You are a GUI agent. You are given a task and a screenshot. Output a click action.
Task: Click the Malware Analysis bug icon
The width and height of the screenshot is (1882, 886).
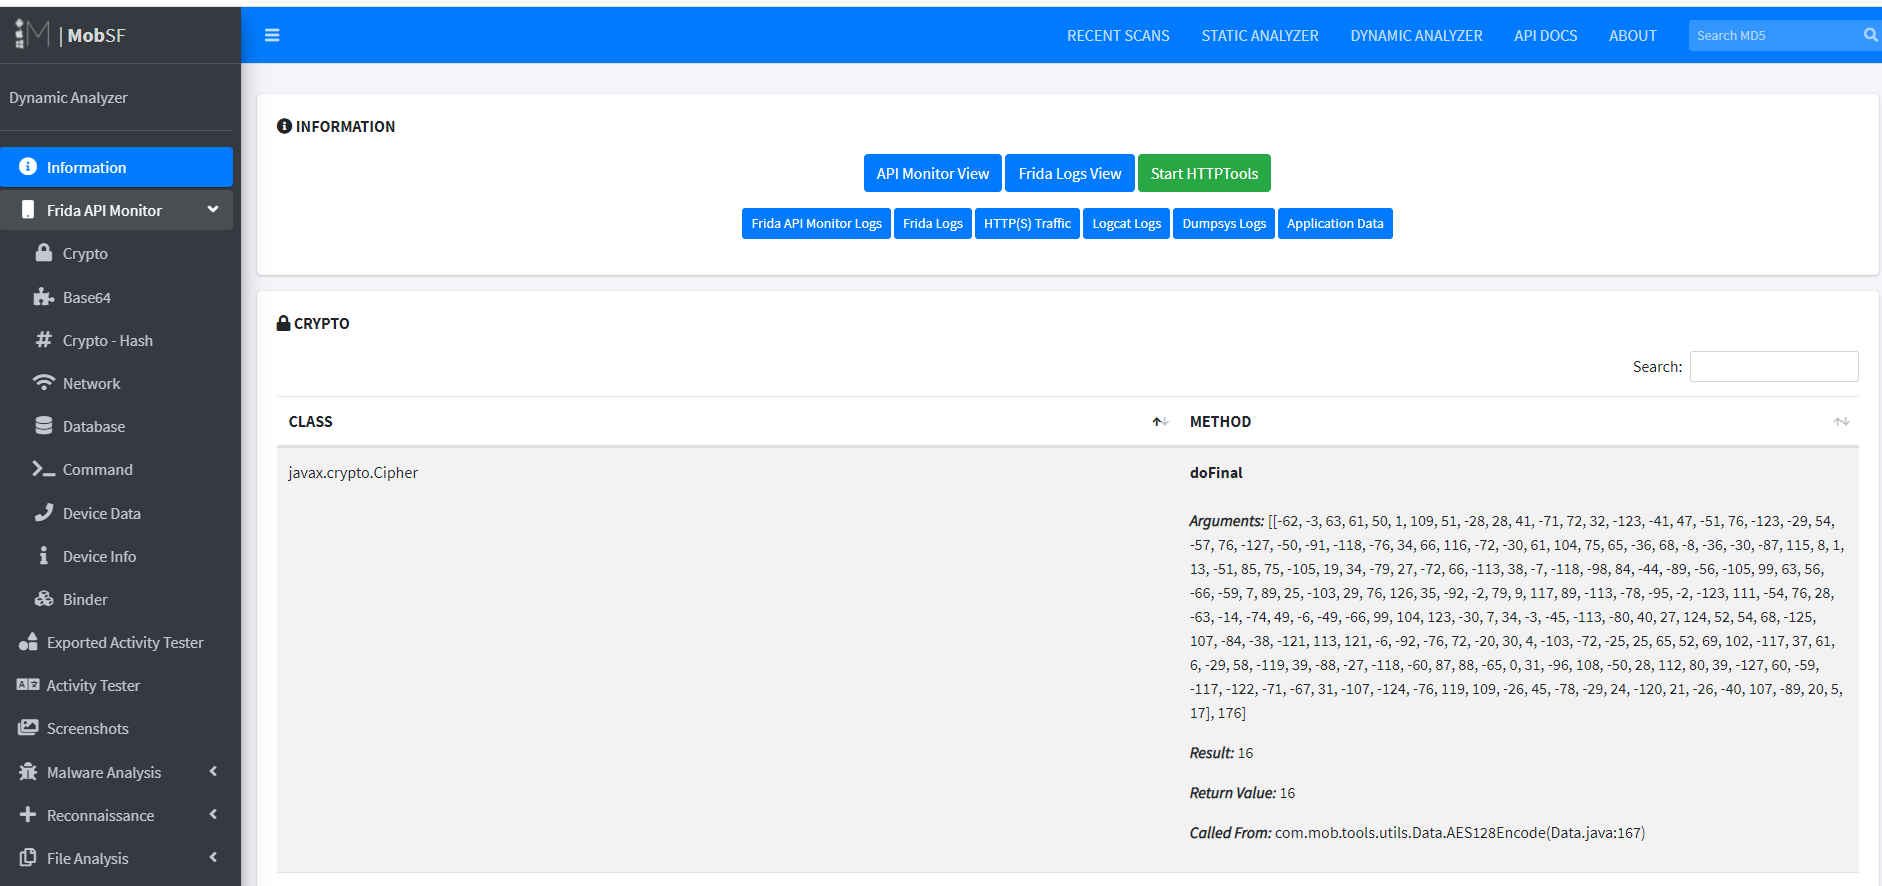[28, 772]
